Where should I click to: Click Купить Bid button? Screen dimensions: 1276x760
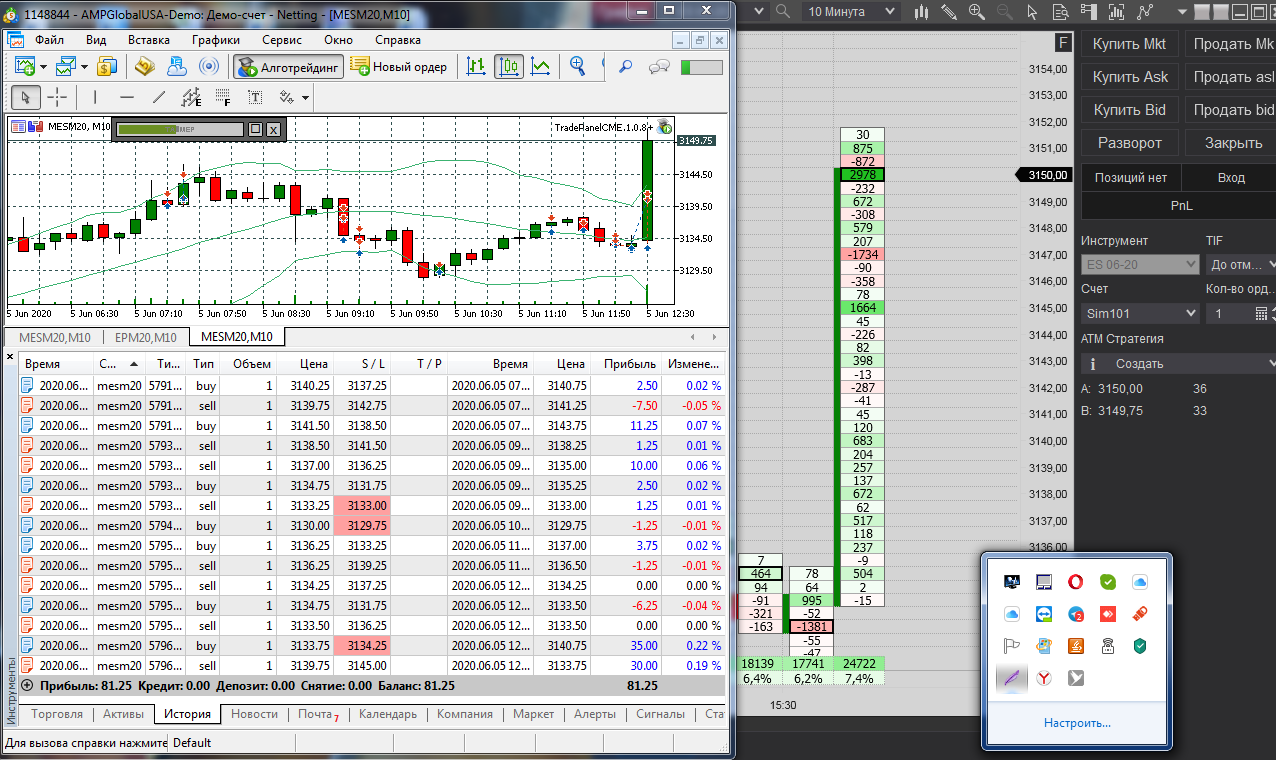tap(1129, 110)
